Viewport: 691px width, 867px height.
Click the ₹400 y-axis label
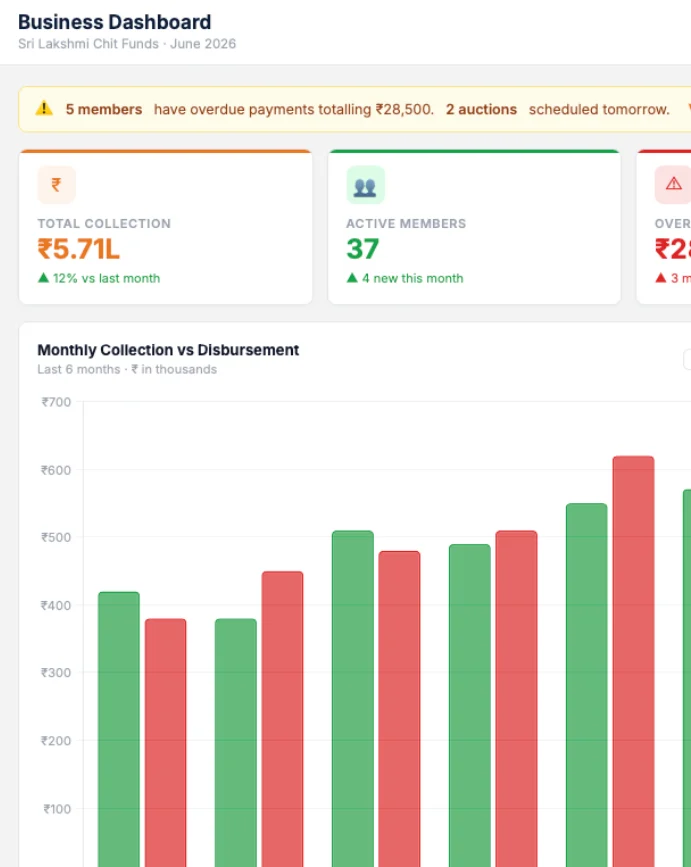coord(56,605)
